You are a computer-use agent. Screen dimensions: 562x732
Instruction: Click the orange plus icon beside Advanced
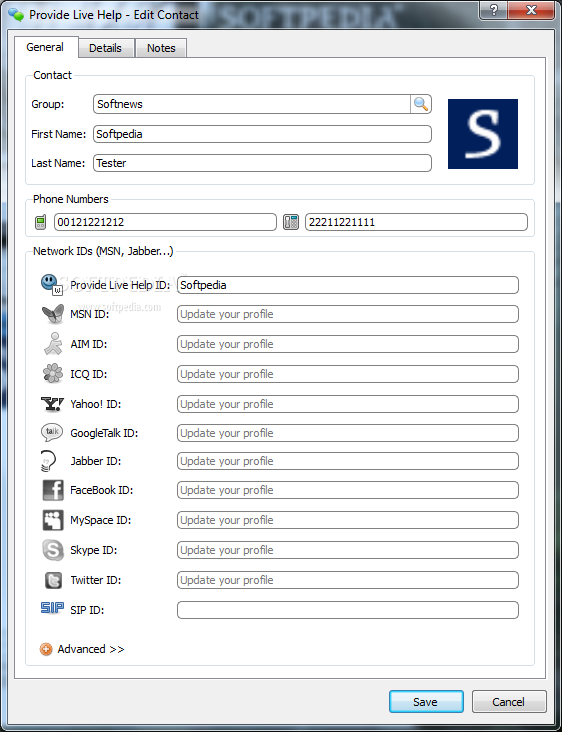point(46,649)
